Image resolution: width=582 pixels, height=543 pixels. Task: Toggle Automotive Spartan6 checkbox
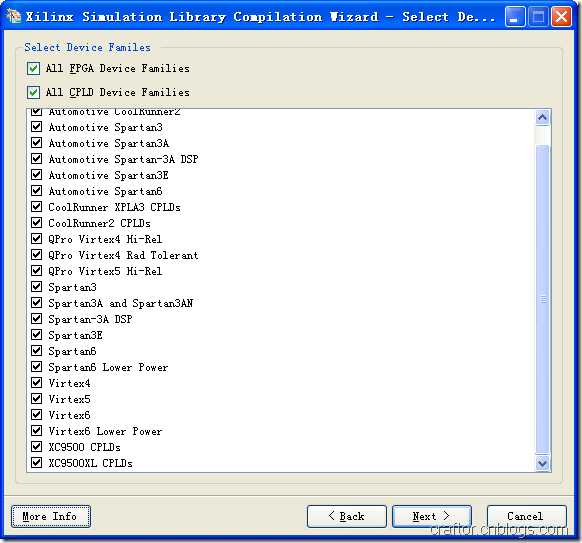[36, 191]
